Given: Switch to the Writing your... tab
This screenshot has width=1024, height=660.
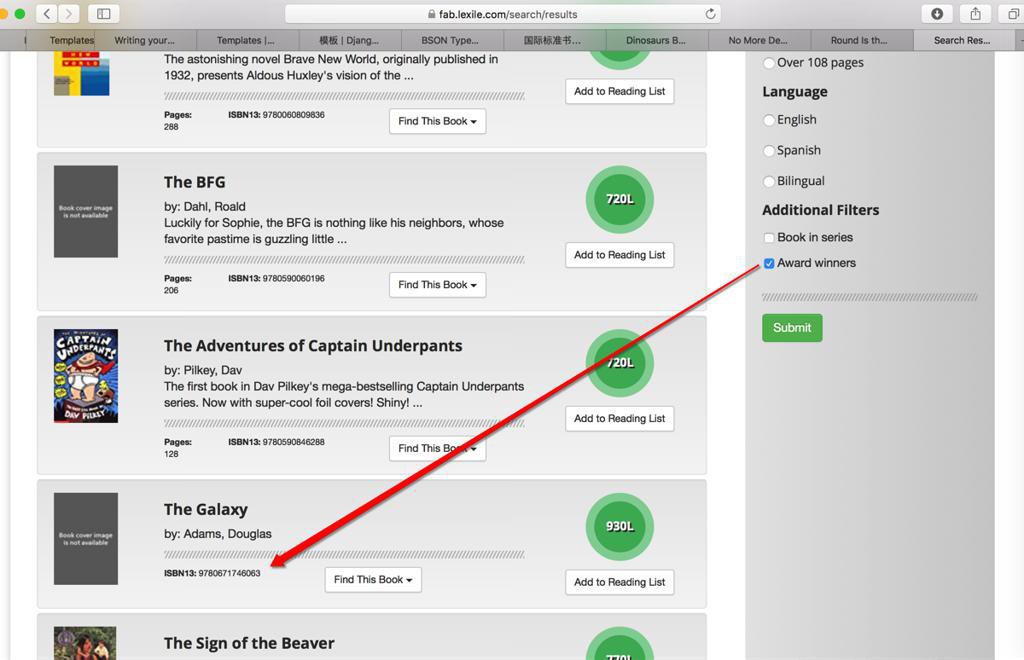Looking at the screenshot, I should tap(145, 40).
